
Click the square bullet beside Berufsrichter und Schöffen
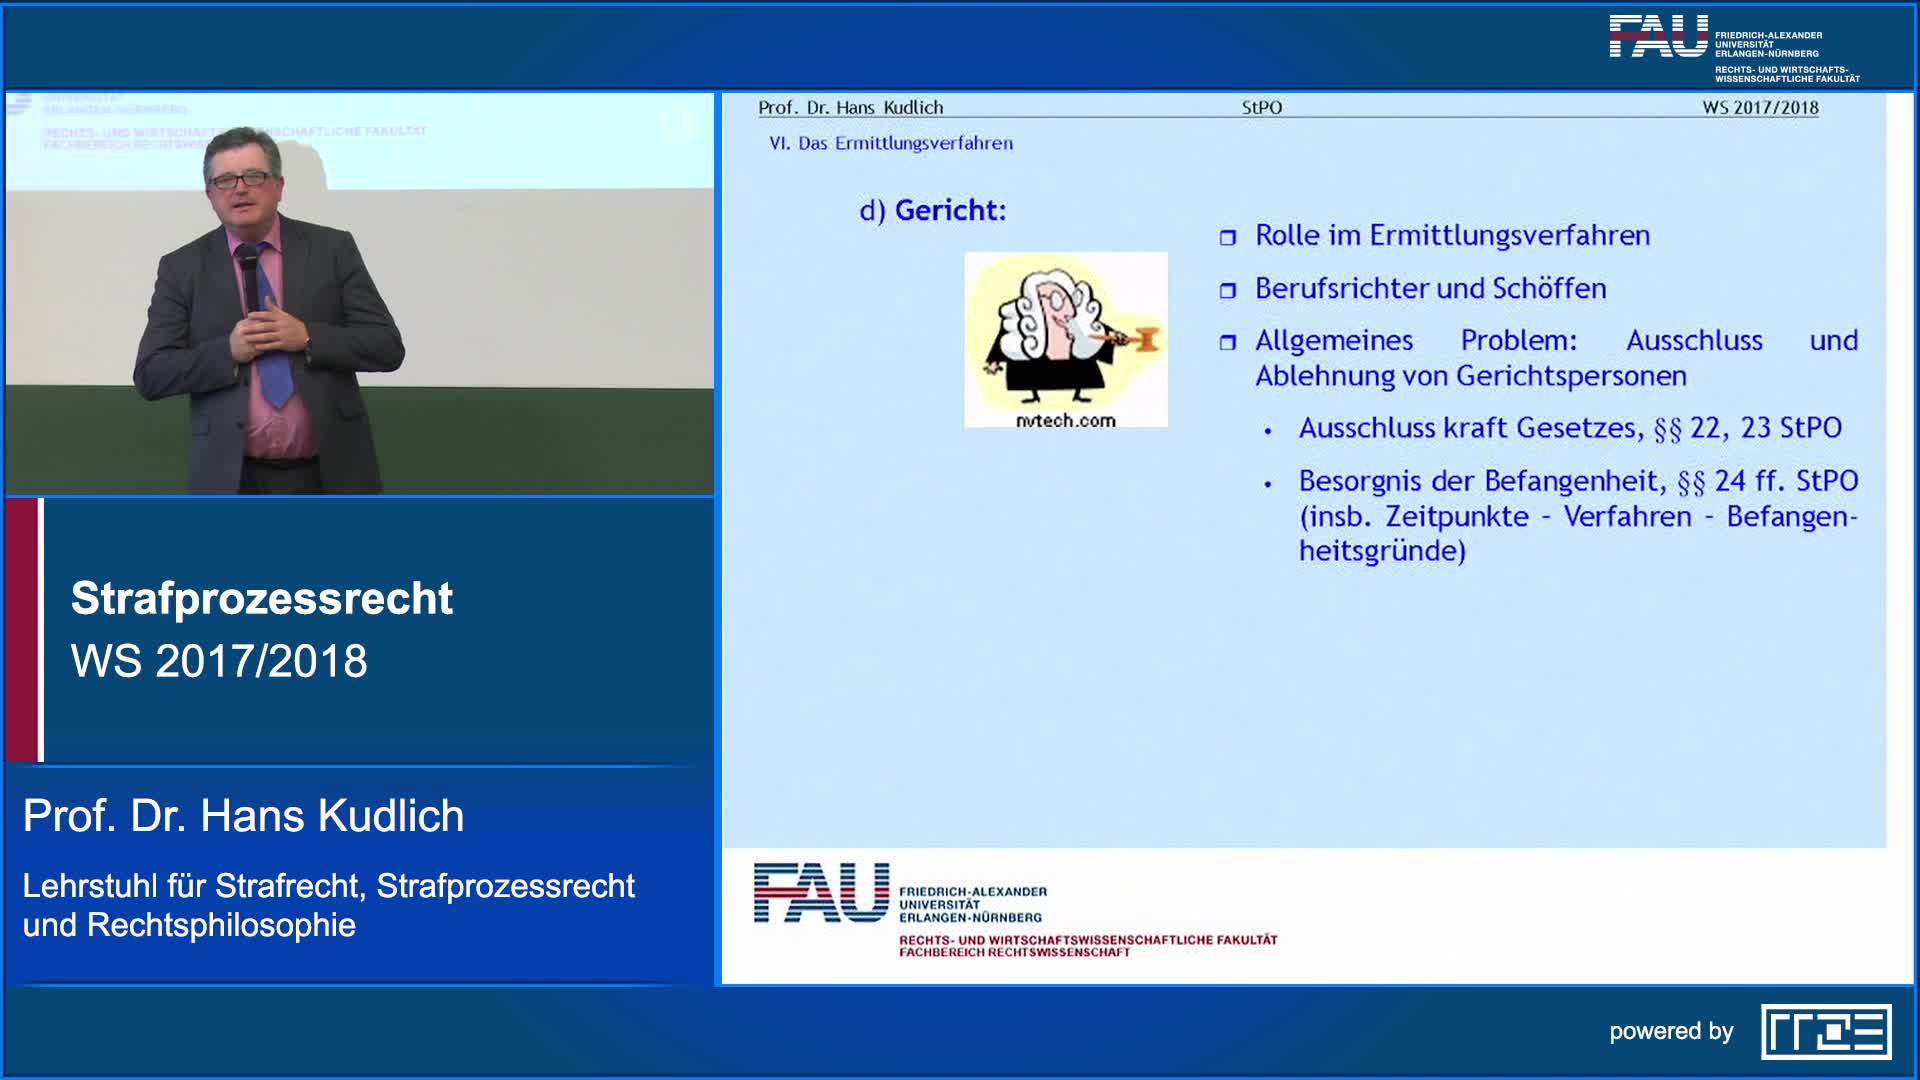1229,289
